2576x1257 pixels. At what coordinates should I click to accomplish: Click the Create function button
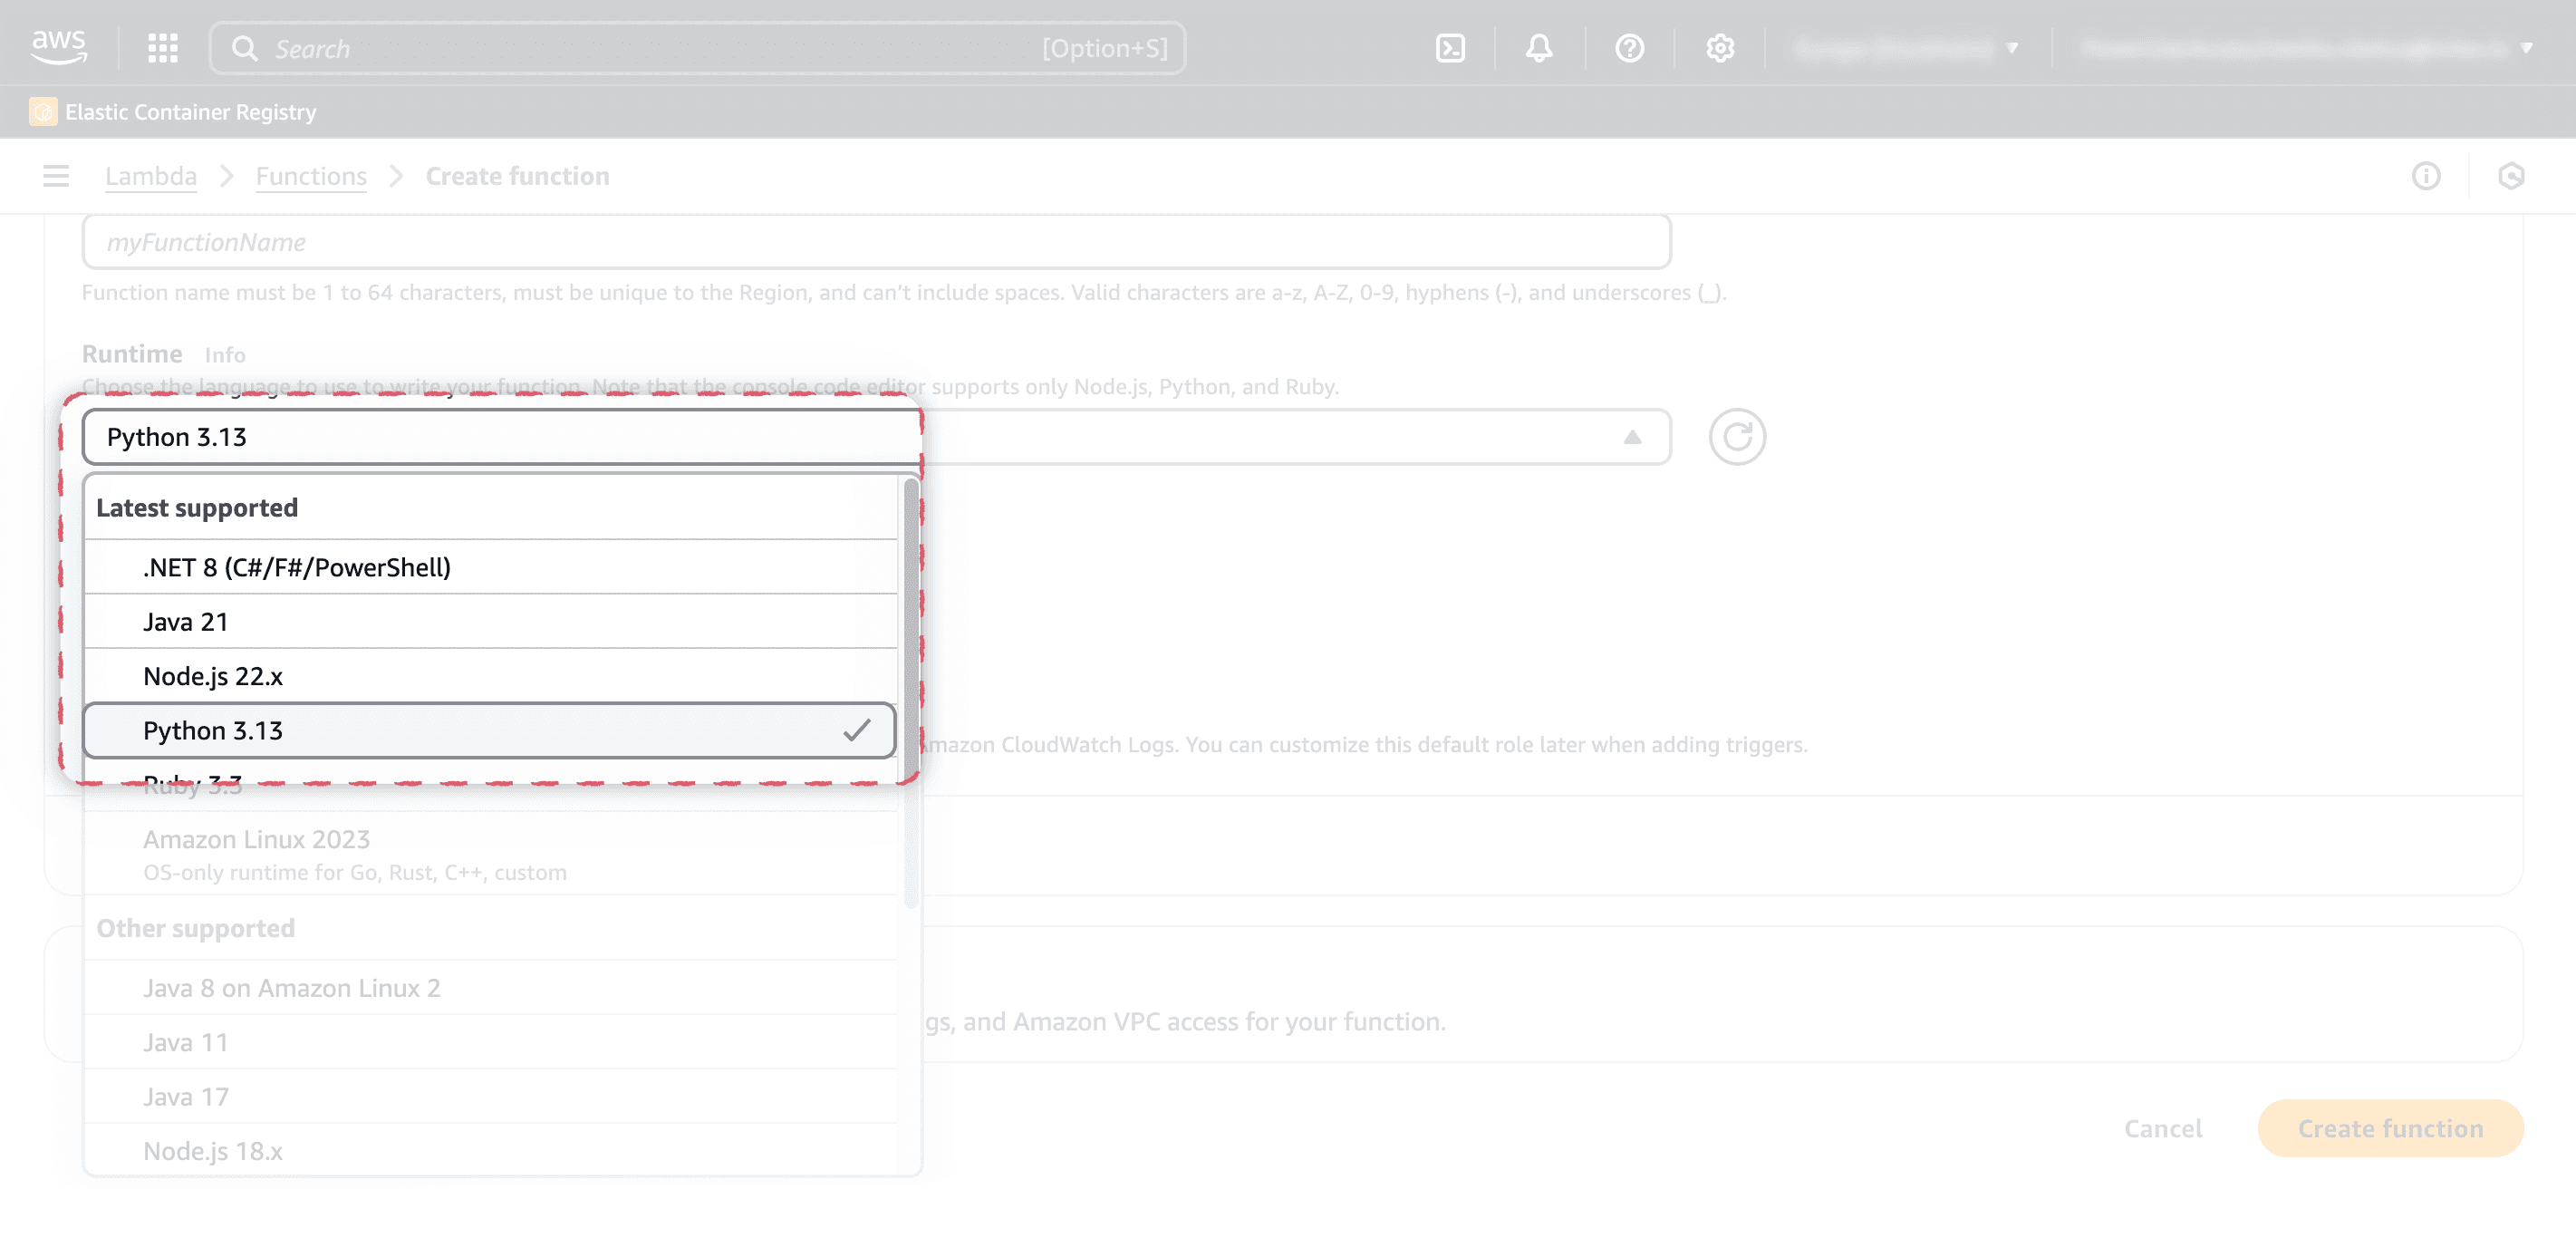2390,1129
